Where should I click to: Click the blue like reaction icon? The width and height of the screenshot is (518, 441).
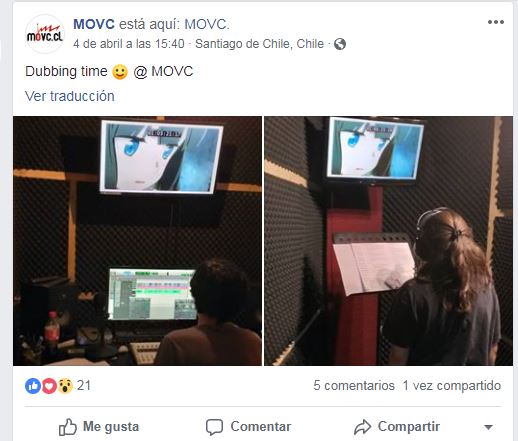tap(33, 386)
